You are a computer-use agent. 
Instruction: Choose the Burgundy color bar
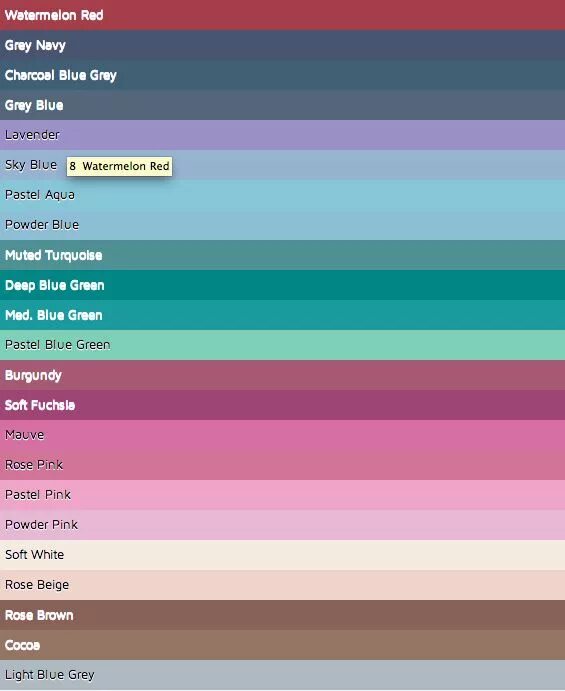(282, 375)
